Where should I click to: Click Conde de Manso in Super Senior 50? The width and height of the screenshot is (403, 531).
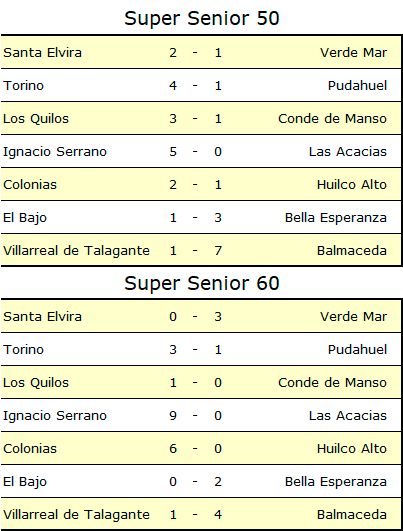332,119
